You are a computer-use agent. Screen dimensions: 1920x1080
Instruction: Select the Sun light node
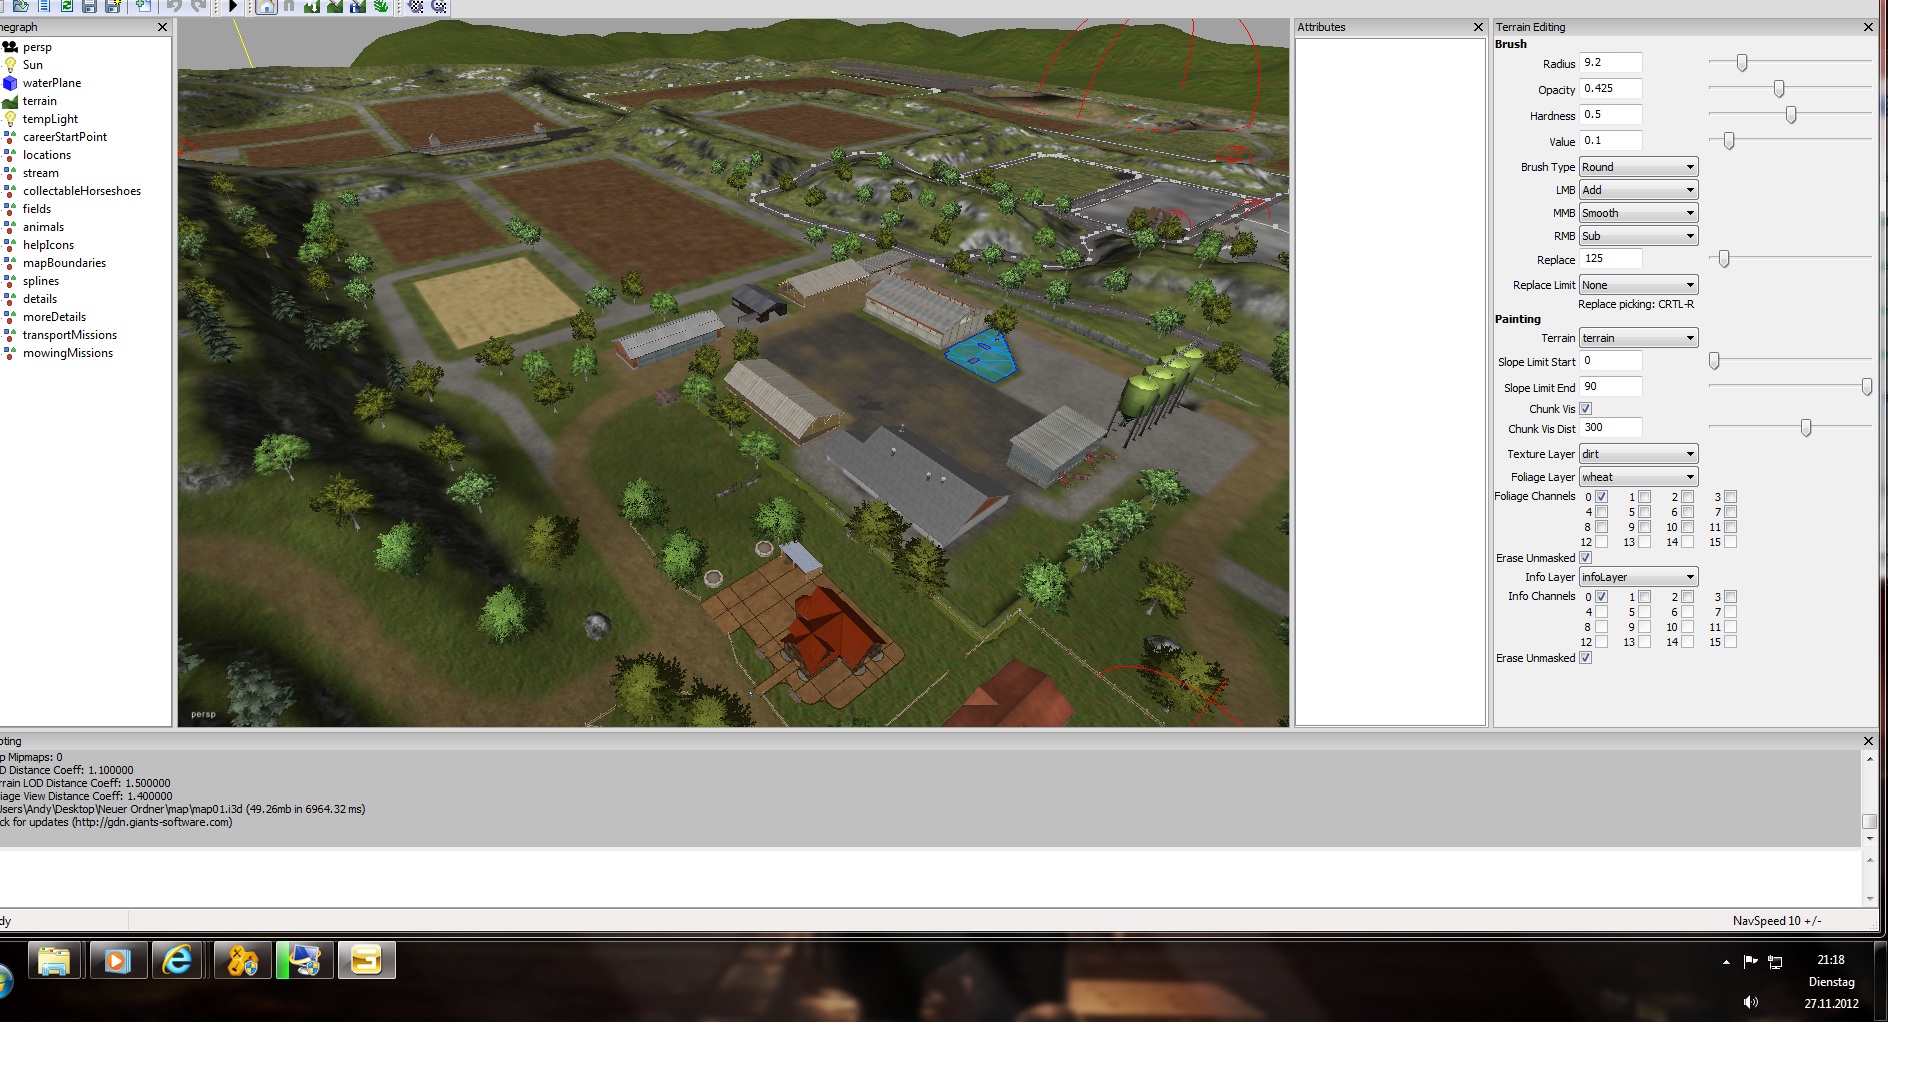click(x=33, y=65)
